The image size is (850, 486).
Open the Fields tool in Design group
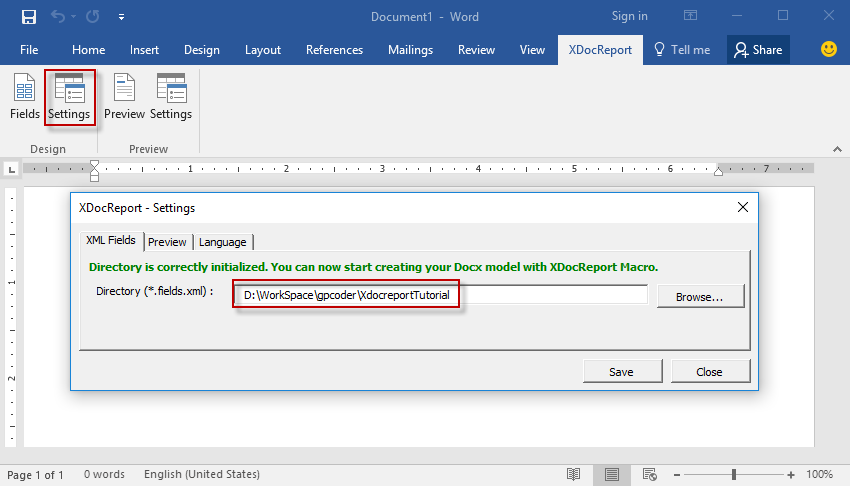click(x=25, y=98)
